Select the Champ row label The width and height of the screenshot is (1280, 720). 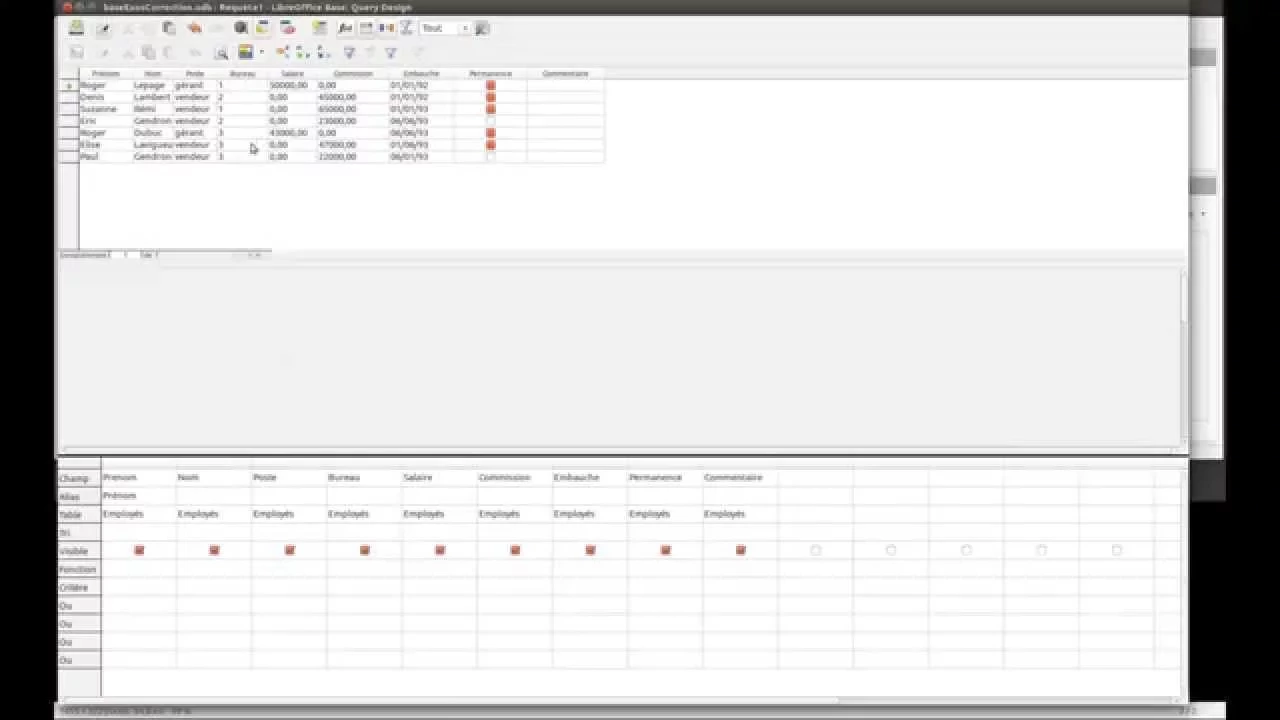79,478
